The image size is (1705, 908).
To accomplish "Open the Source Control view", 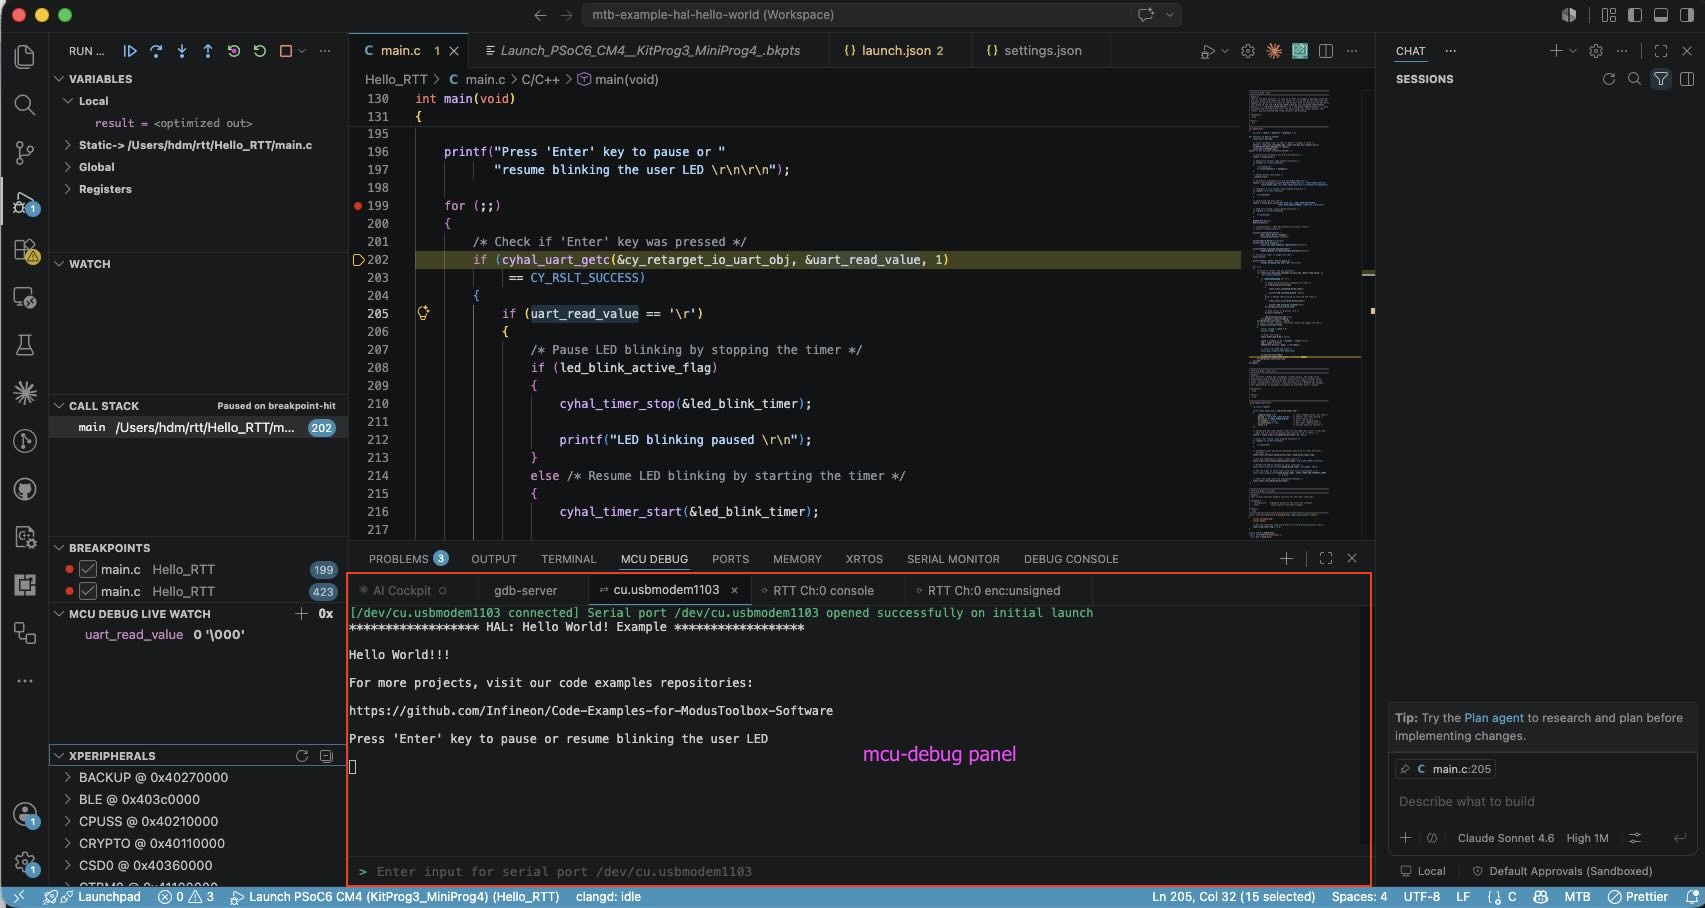I will pyautogui.click(x=25, y=153).
